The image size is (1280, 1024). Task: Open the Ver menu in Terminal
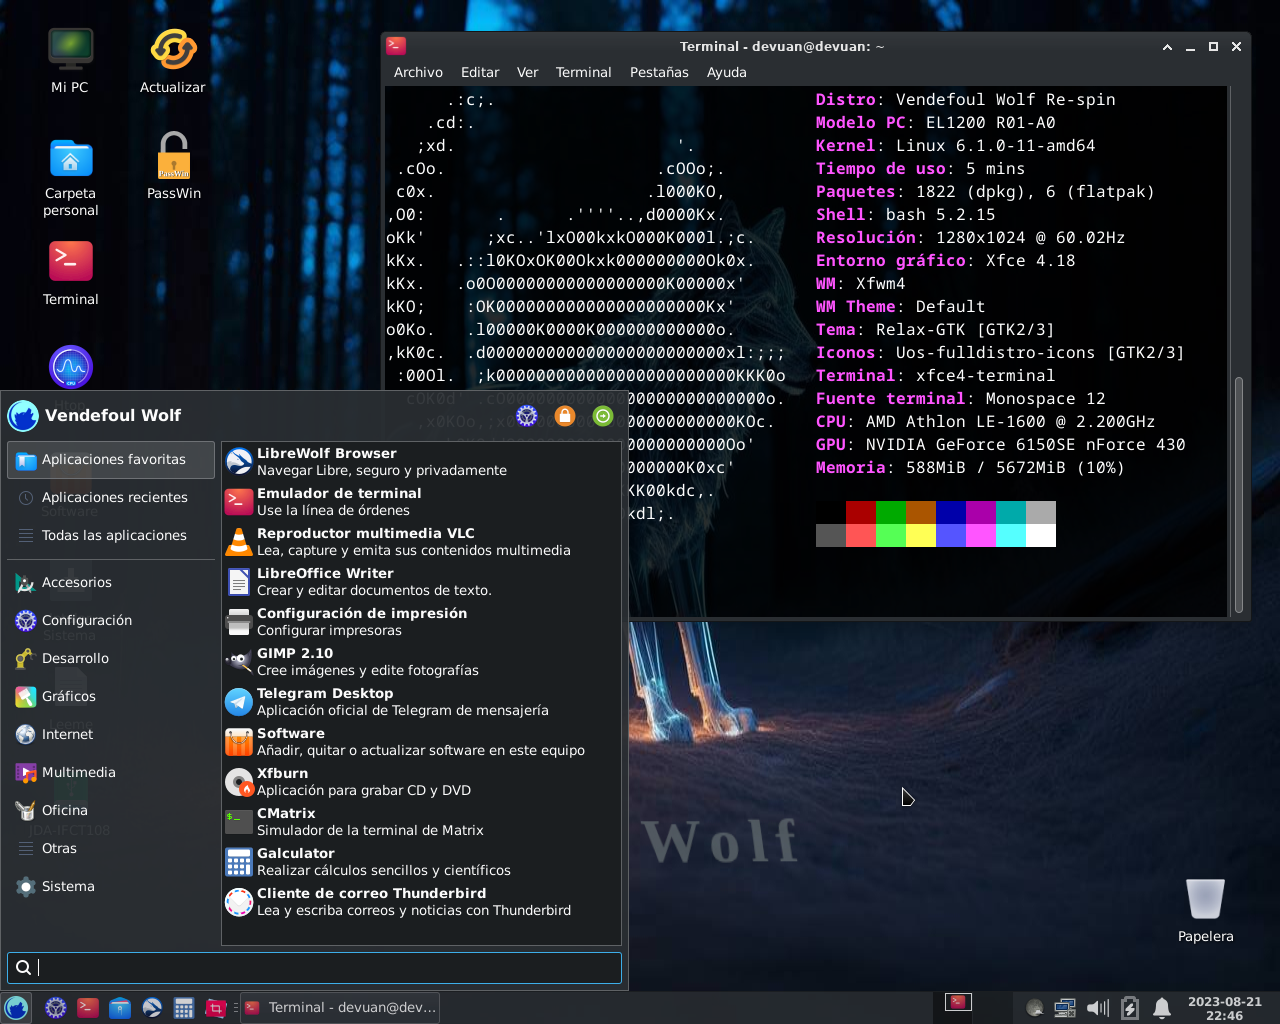[527, 72]
